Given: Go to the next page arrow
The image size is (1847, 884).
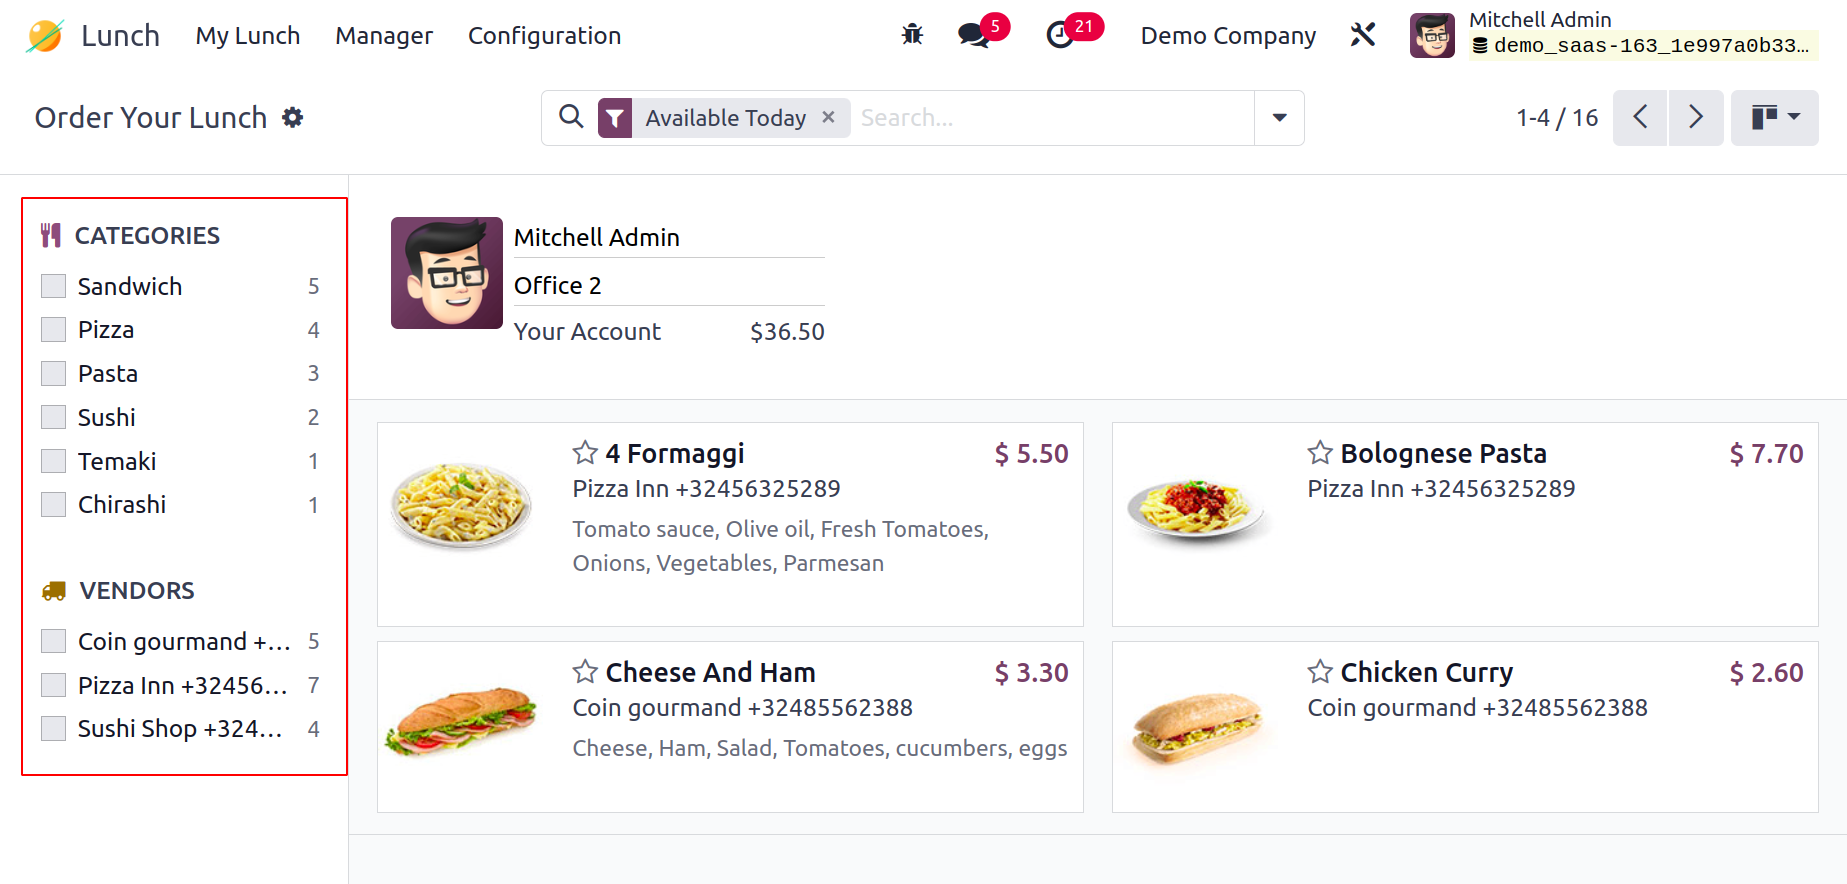Looking at the screenshot, I should pyautogui.click(x=1696, y=118).
